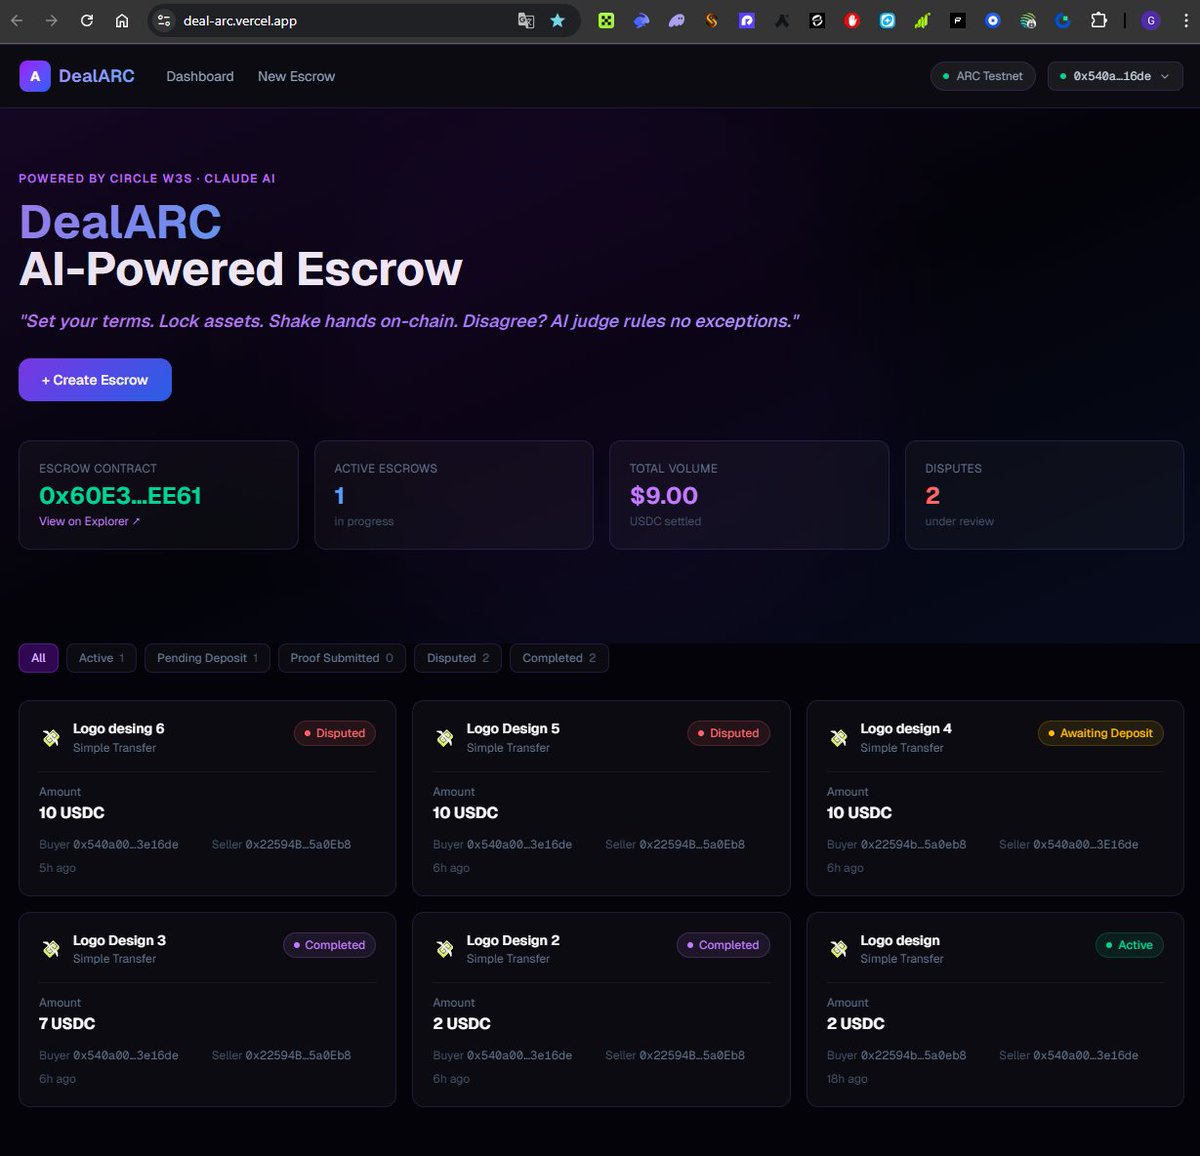The height and width of the screenshot is (1156, 1200).
Task: Select the New Escrow navigation item
Action: 296,76
